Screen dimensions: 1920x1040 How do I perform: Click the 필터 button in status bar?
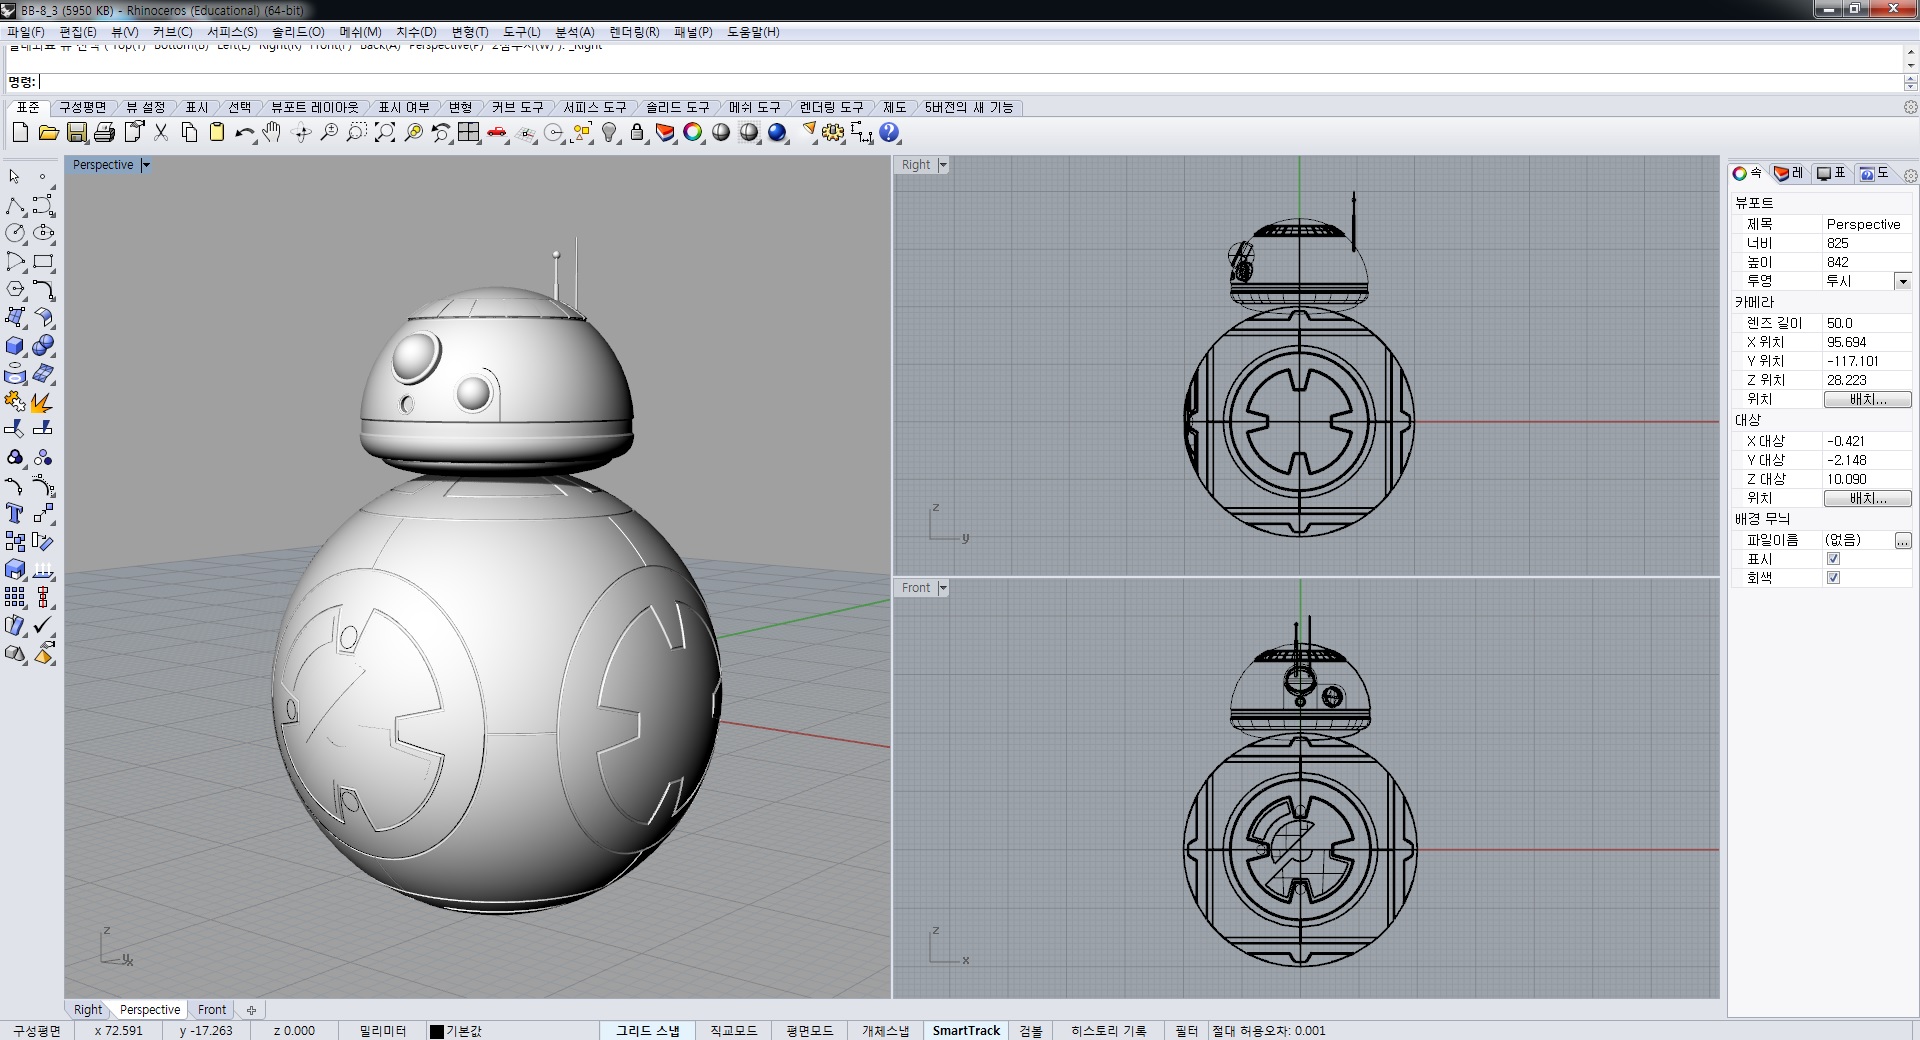[x=1186, y=1030]
